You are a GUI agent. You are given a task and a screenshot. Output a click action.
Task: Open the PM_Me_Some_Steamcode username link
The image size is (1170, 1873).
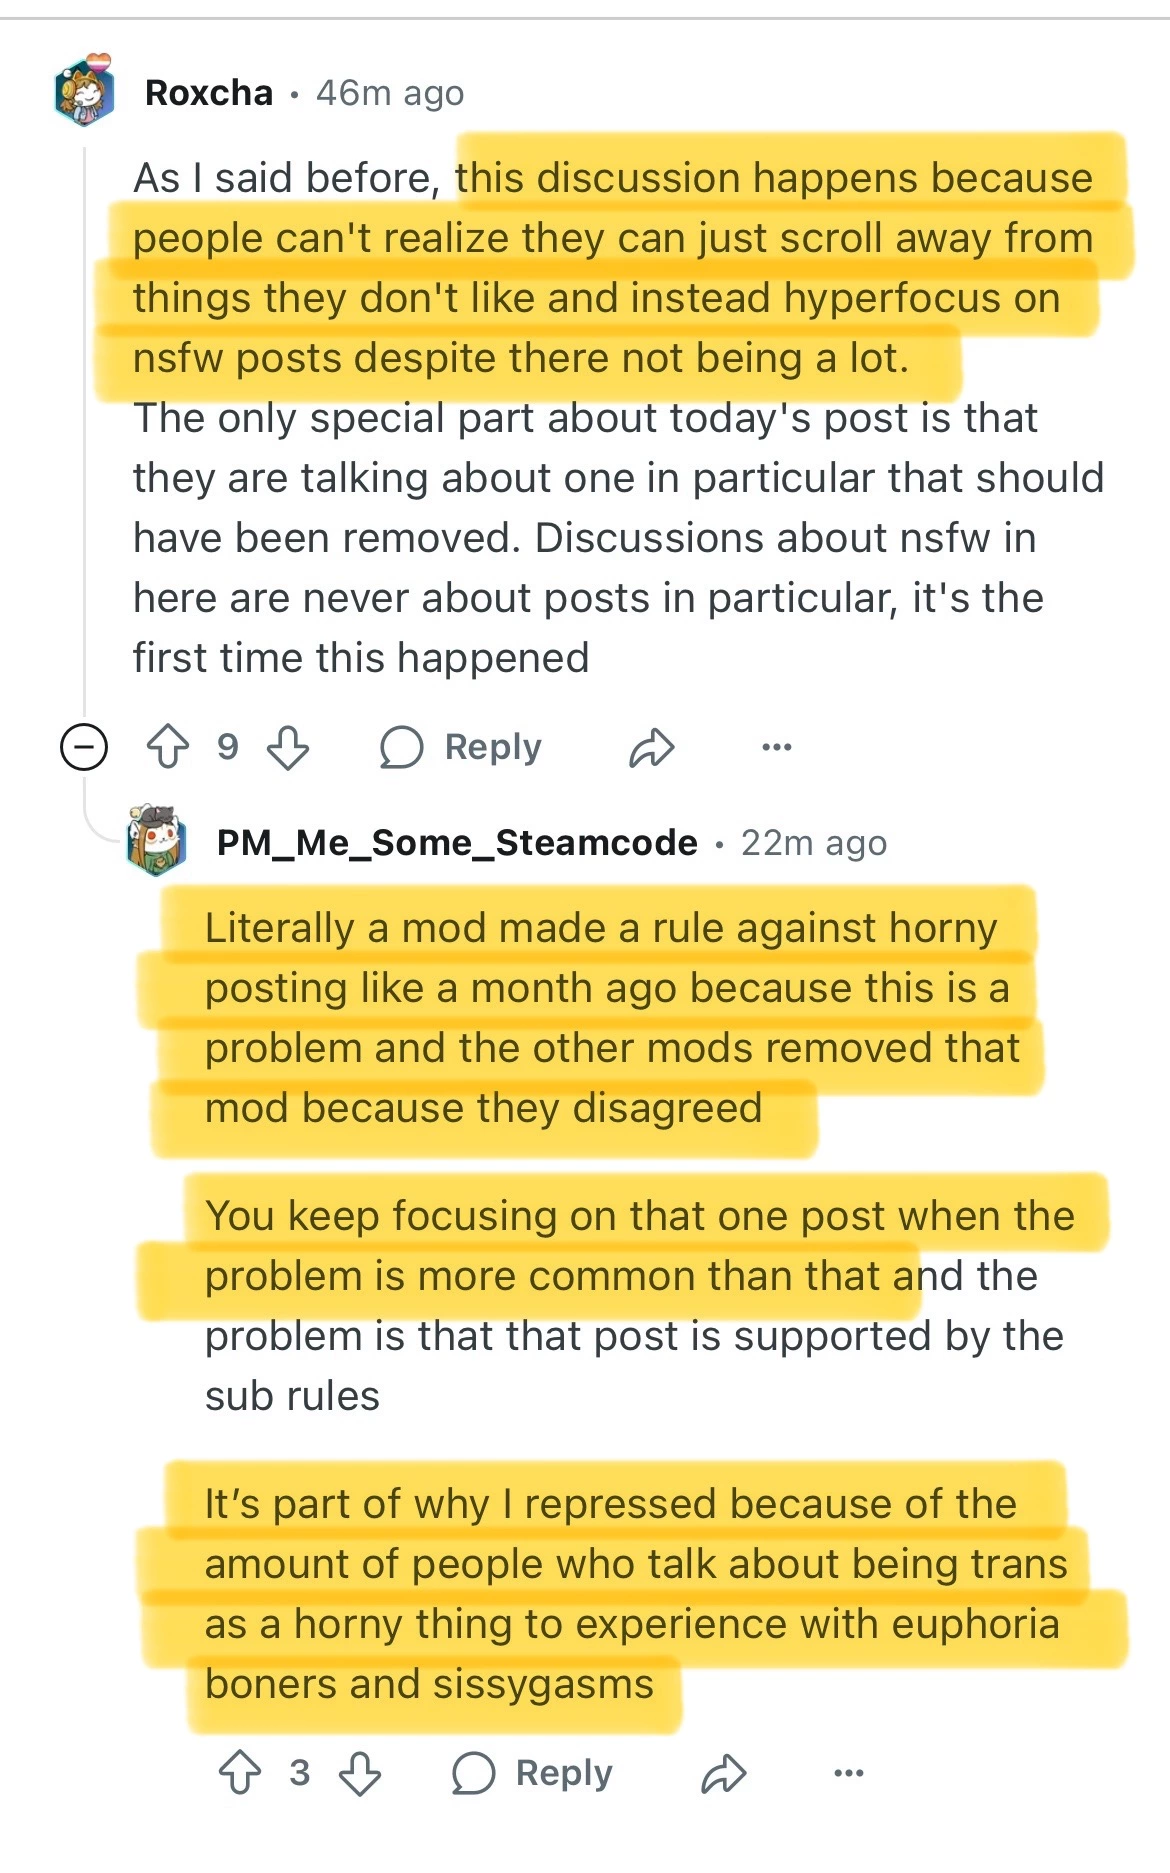point(457,843)
